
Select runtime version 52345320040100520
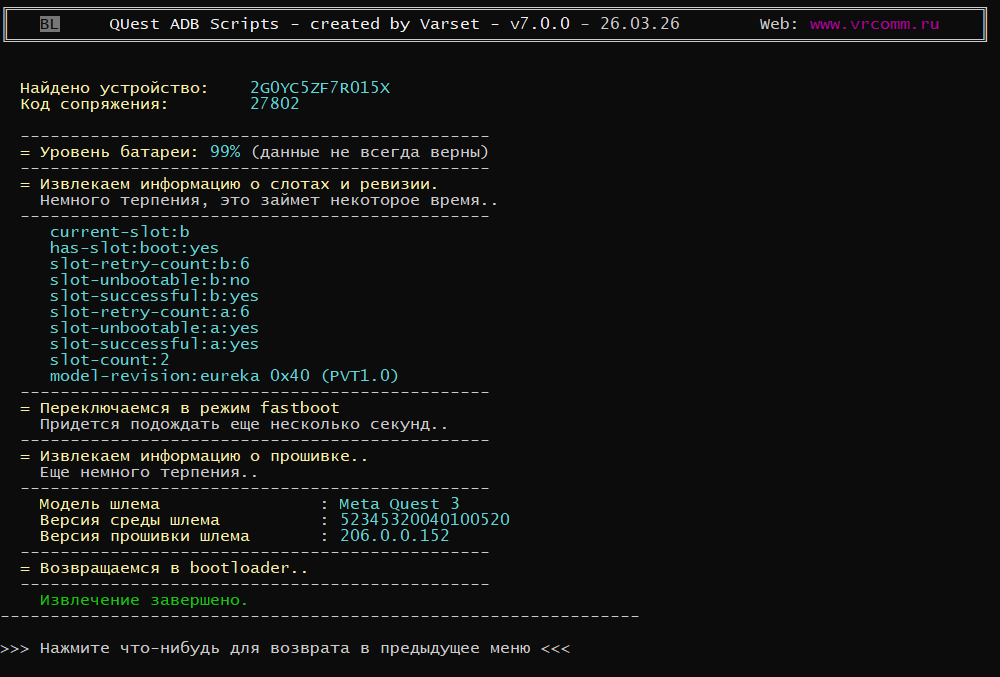click(x=424, y=520)
